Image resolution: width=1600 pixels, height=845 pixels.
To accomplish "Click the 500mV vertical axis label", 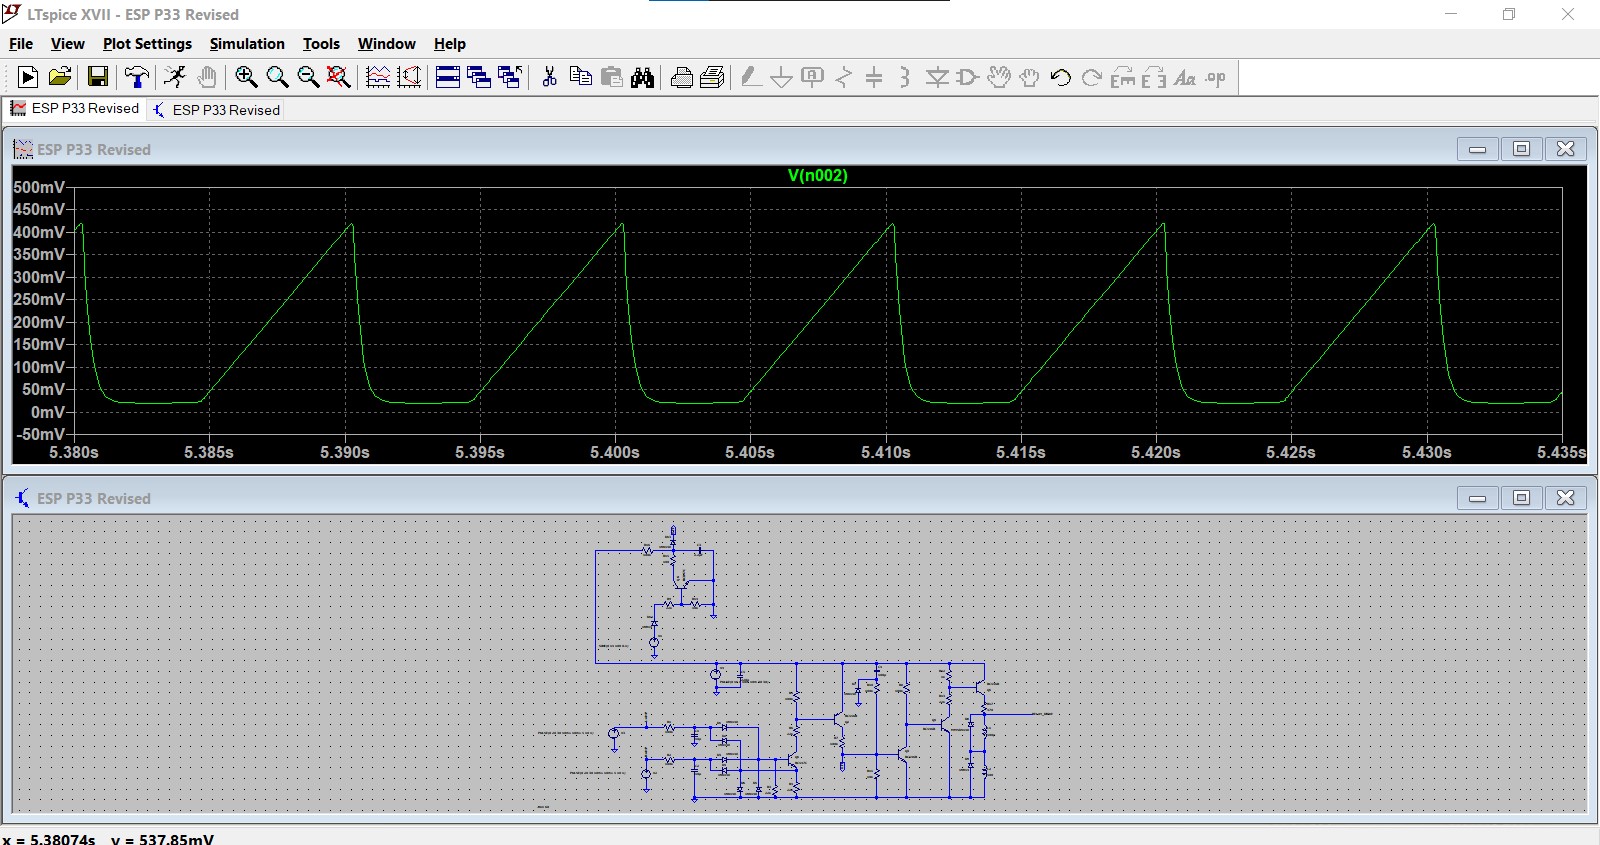I will (39, 187).
